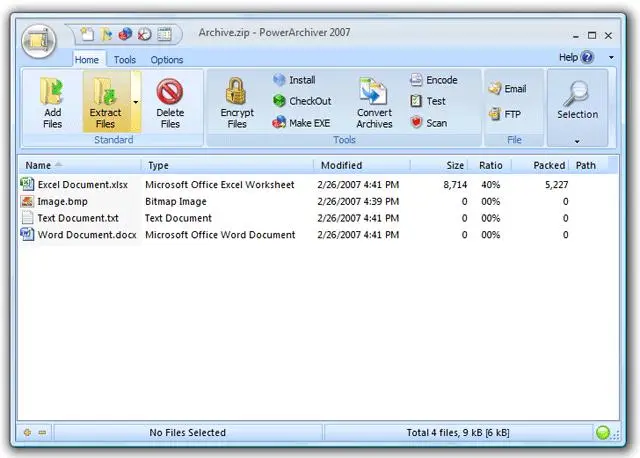Send archive via Email button
This screenshot has height=458, width=640.
click(507, 89)
